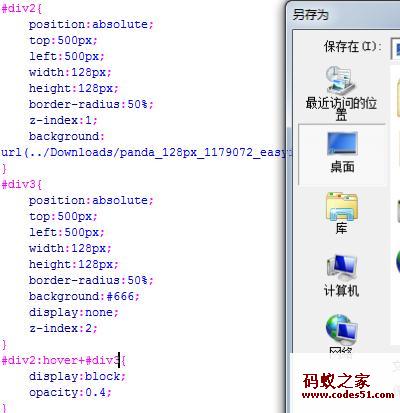Select the 计算机 computer icon
400x413 pixels.
pyautogui.click(x=341, y=268)
